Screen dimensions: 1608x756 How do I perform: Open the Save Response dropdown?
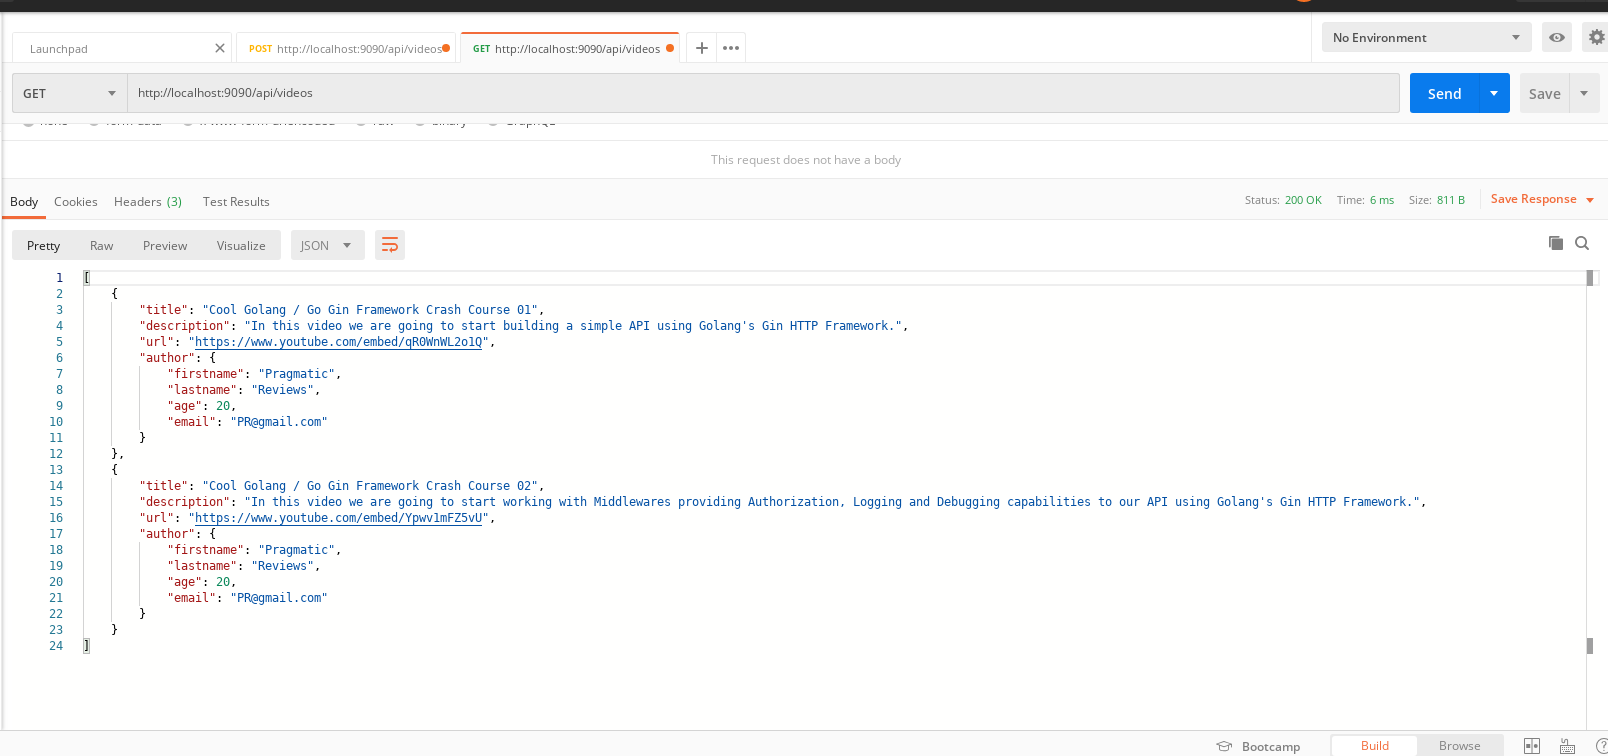click(x=1542, y=199)
